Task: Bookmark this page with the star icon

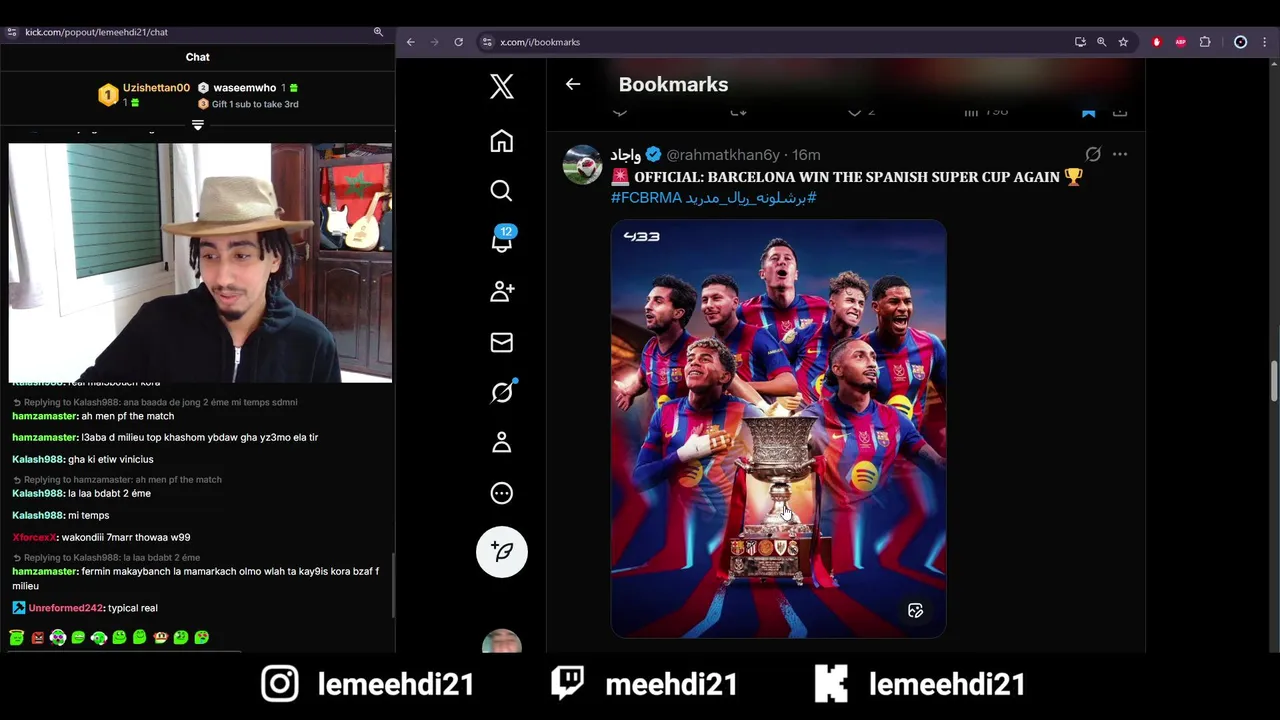Action: (1123, 42)
